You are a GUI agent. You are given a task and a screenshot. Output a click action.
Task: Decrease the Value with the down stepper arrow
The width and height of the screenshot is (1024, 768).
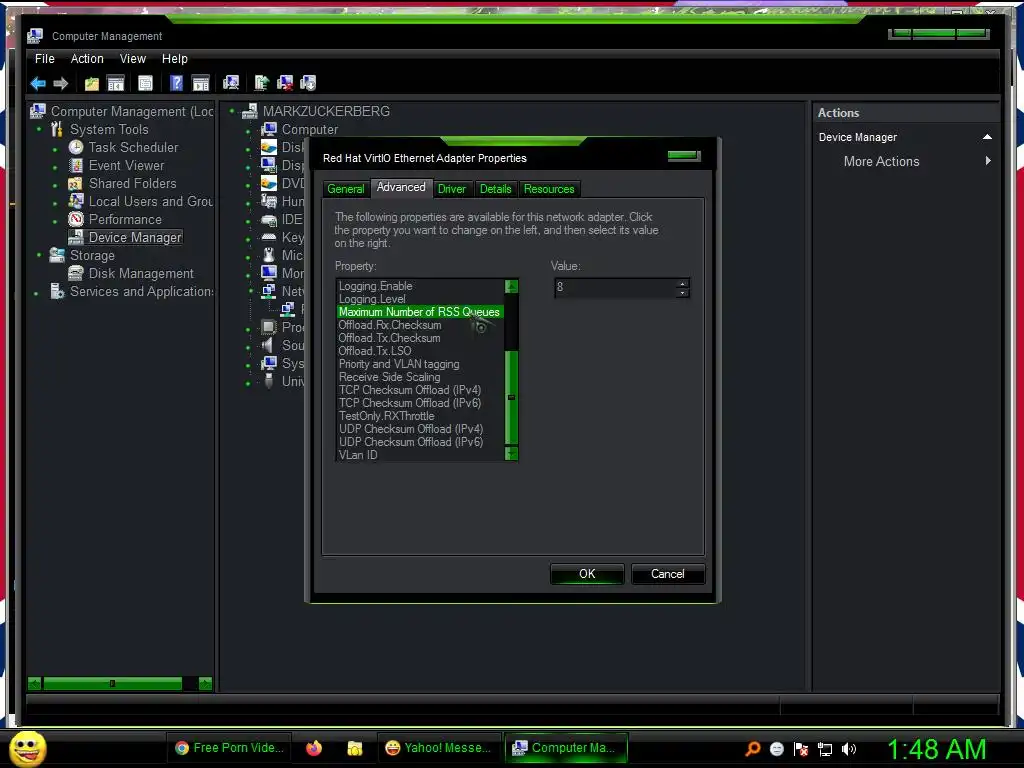[x=682, y=293]
